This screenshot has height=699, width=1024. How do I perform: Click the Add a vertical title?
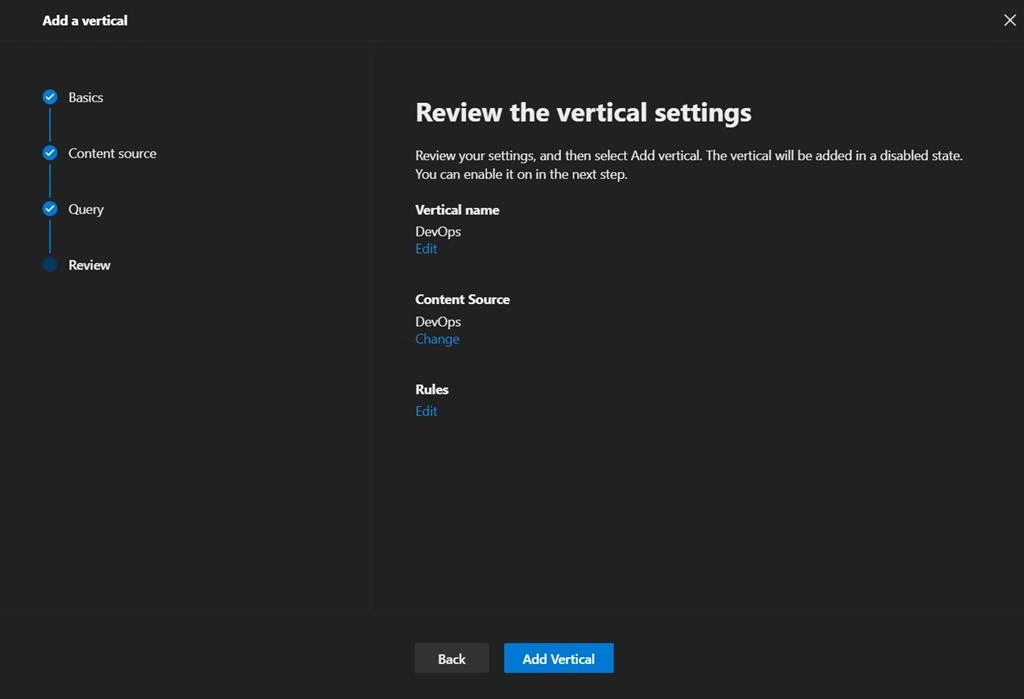tap(85, 21)
